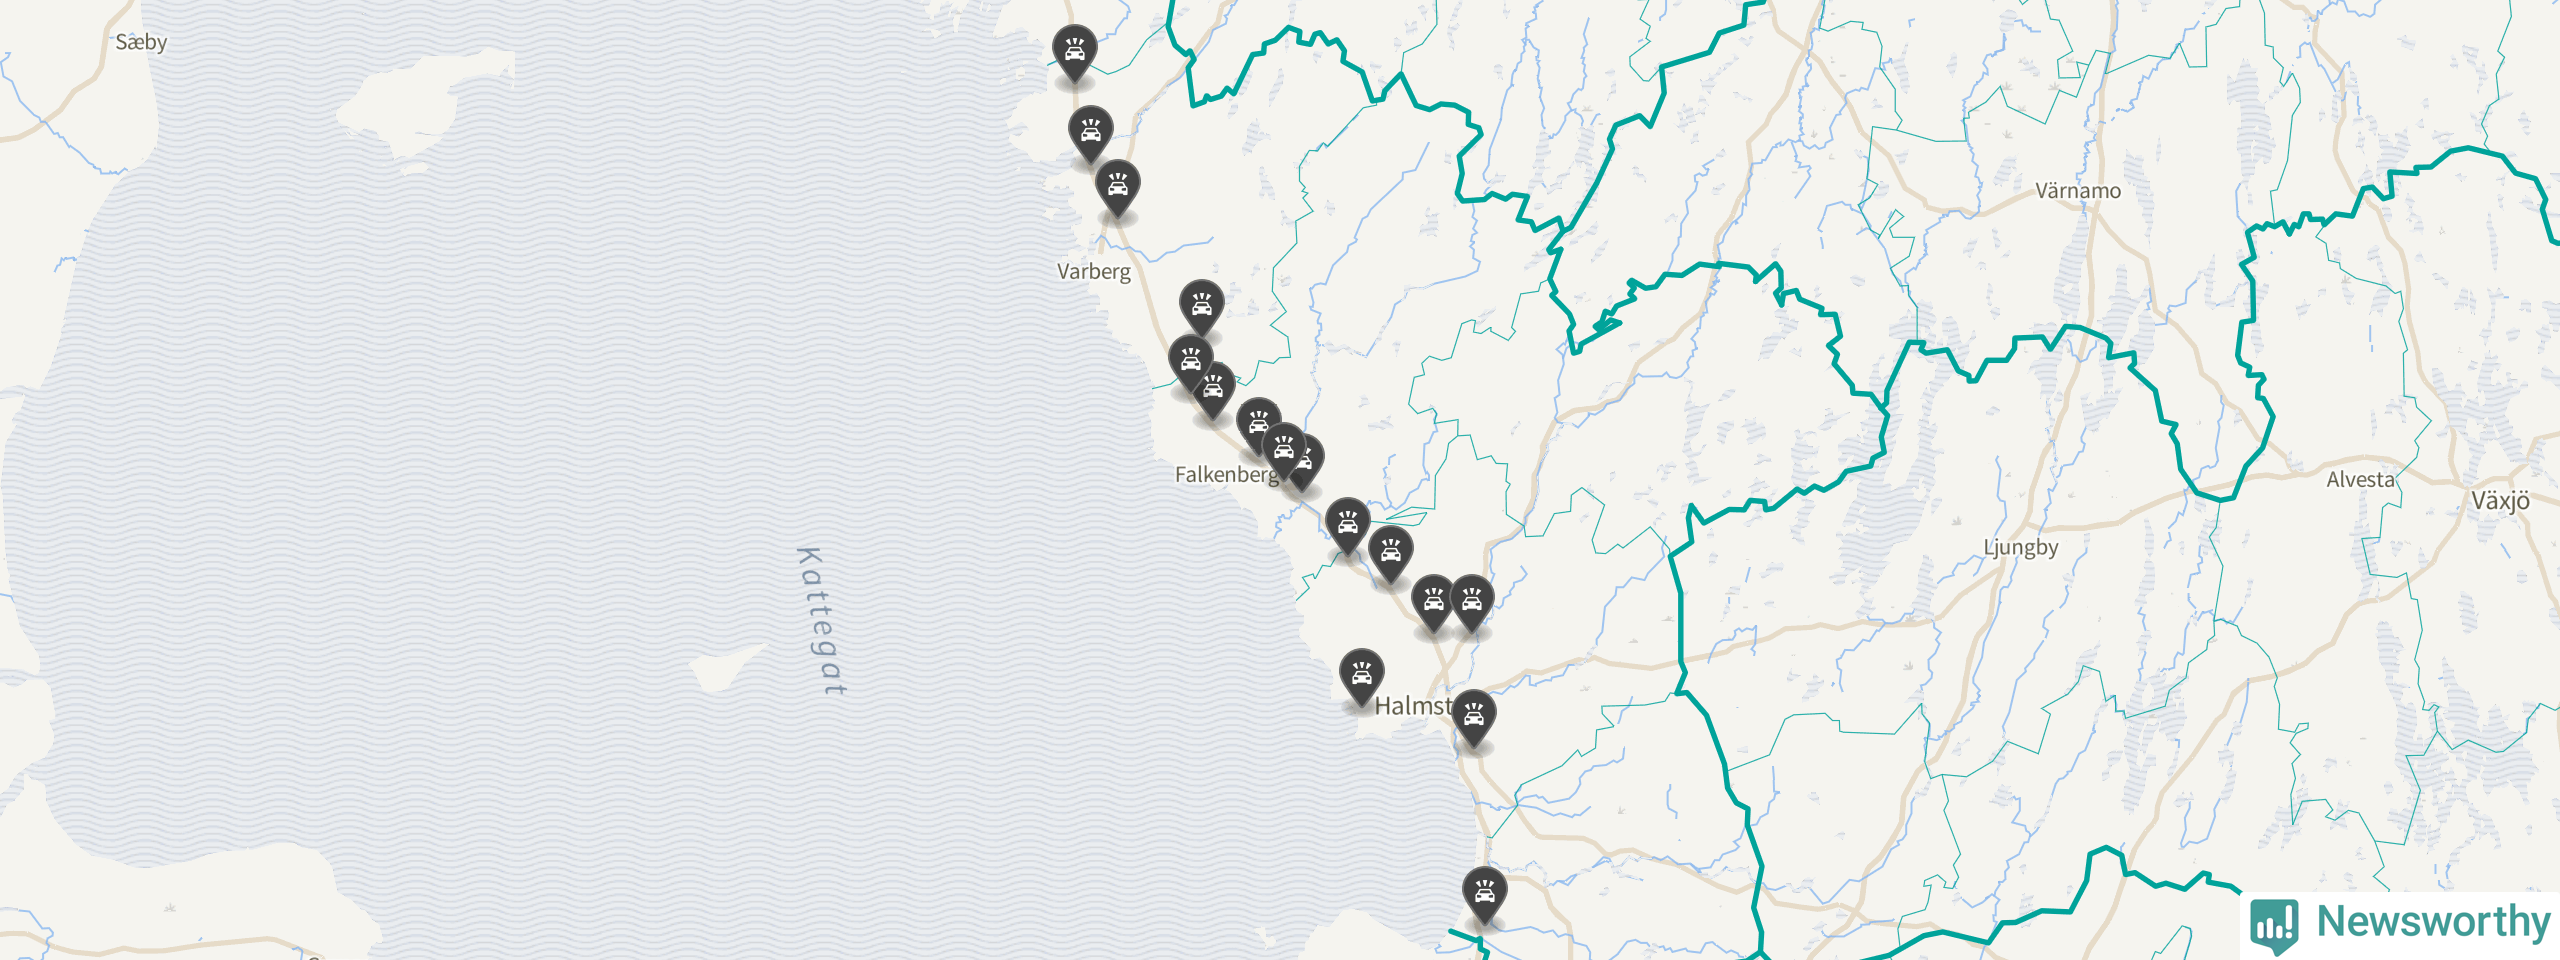This screenshot has width=2560, height=960.
Task: Click the Kattegat sea label
Action: click(822, 621)
